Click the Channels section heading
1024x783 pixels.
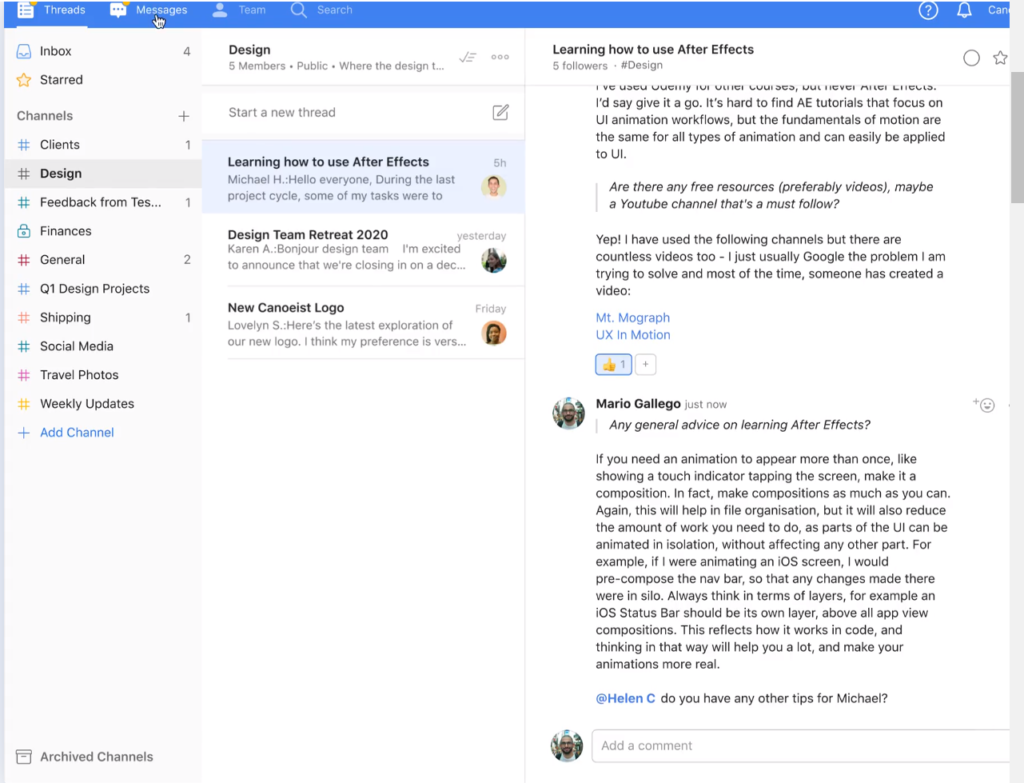[44, 116]
